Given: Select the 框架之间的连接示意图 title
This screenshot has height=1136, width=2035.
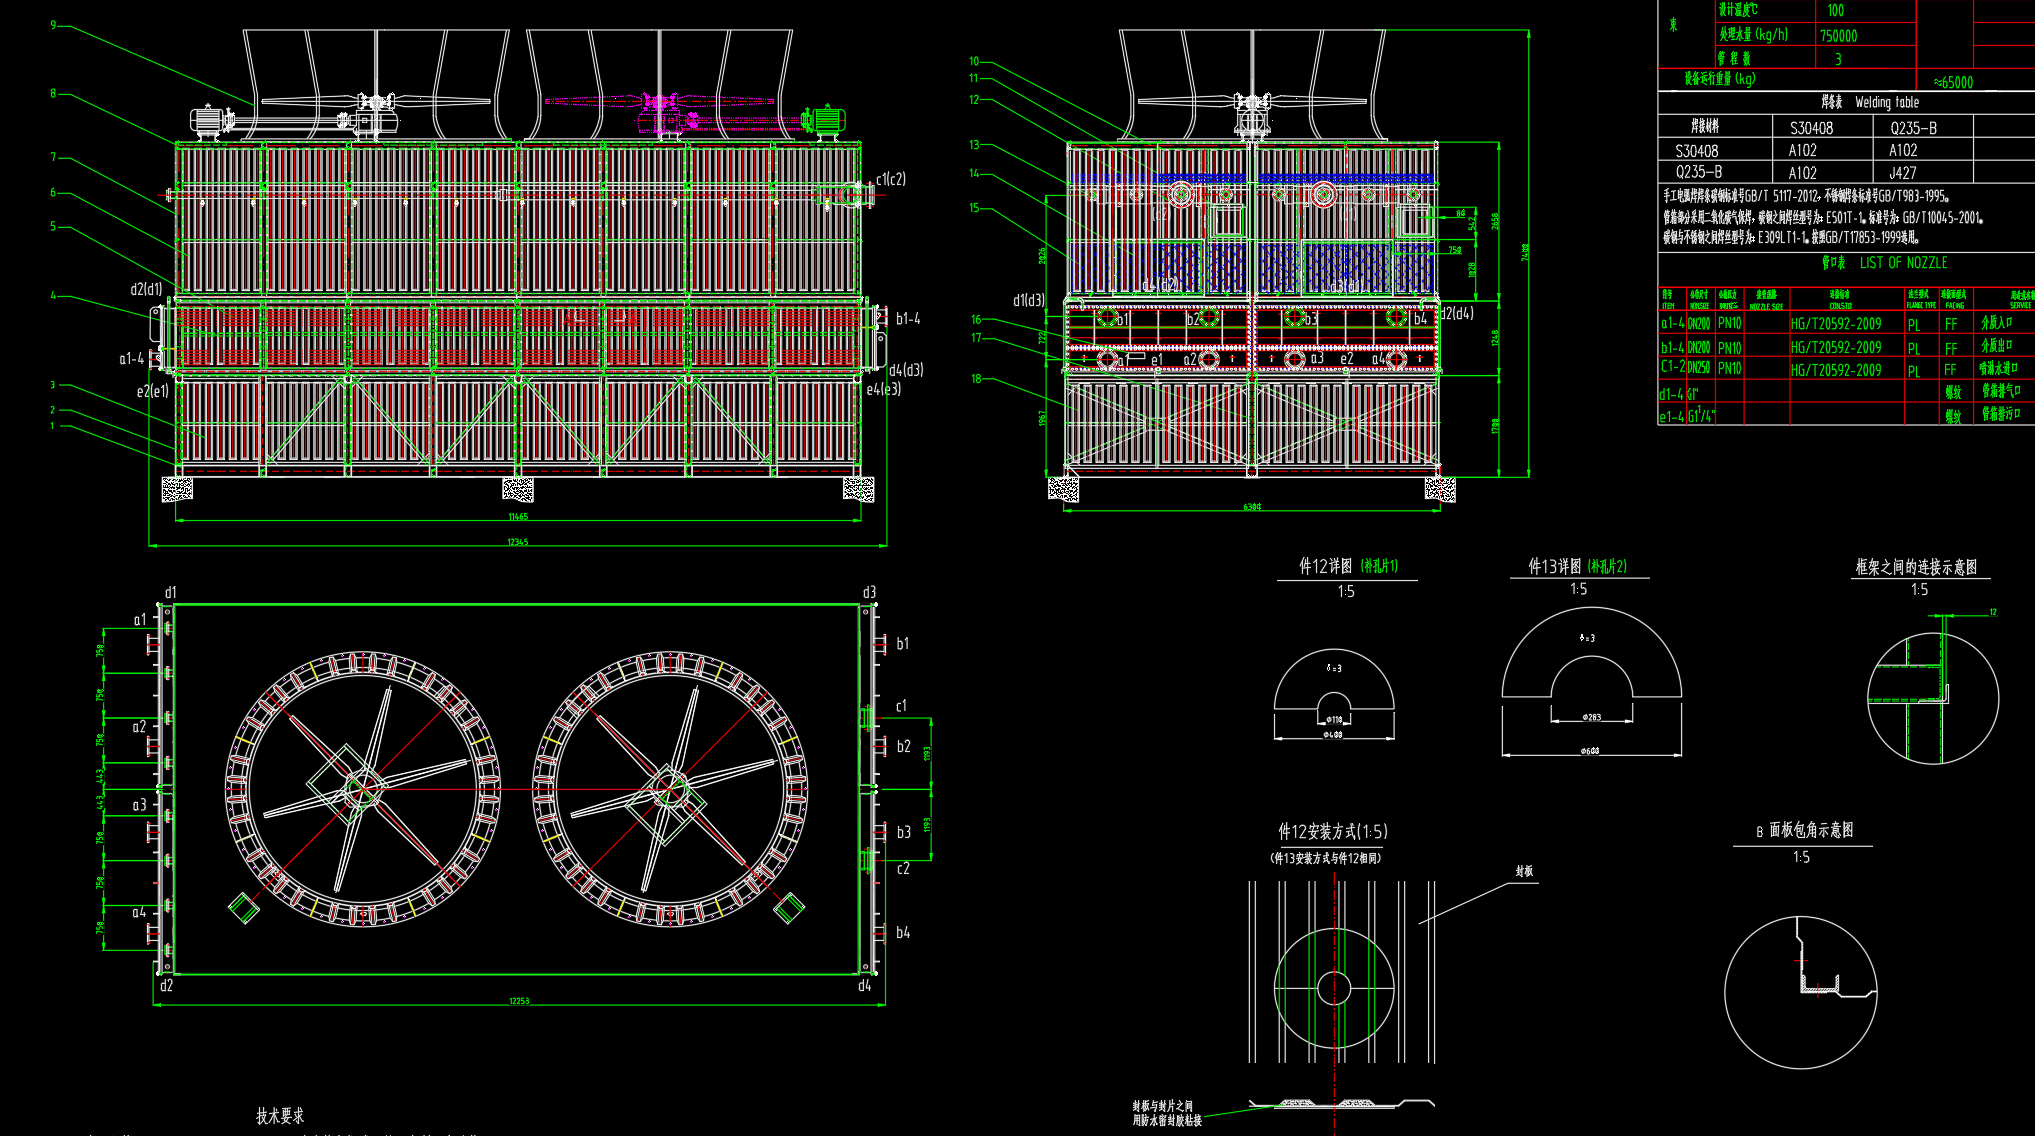Looking at the screenshot, I should (1916, 567).
